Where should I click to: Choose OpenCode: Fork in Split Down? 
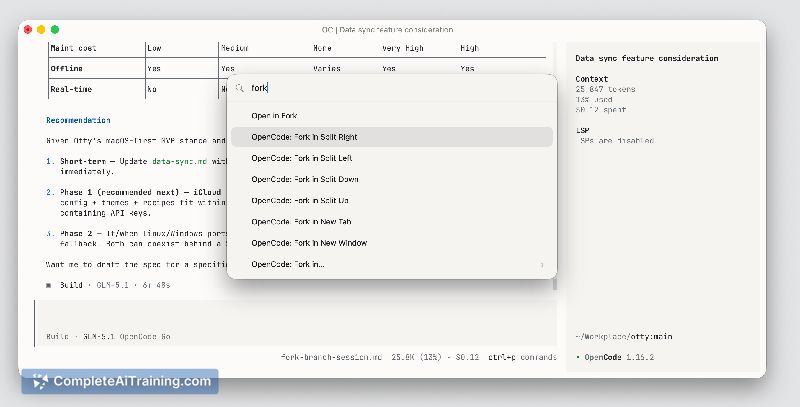click(391, 180)
